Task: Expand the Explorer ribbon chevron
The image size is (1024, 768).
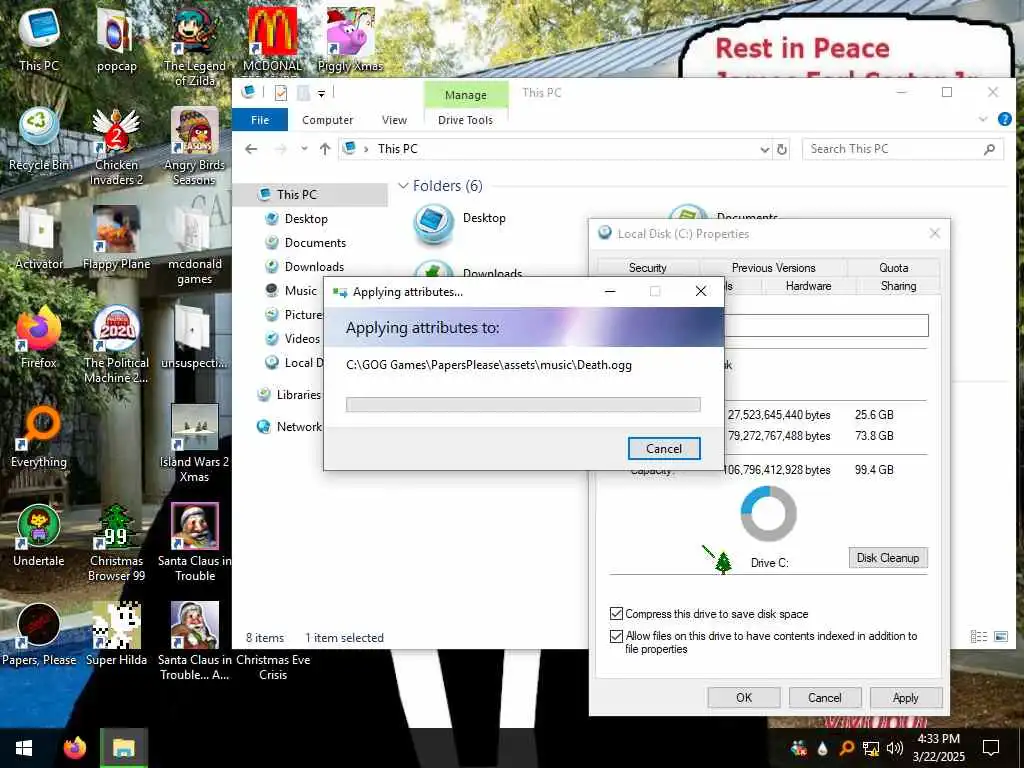Action: tap(983, 120)
